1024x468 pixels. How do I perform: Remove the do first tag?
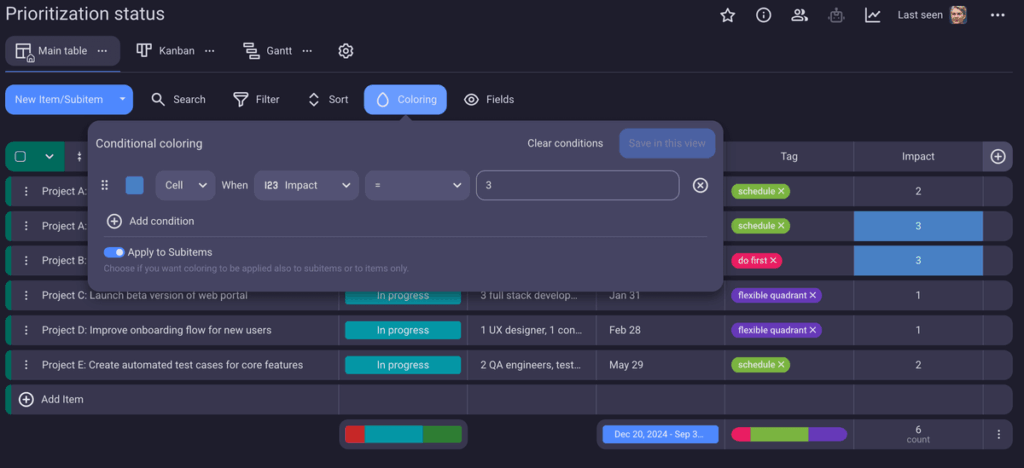(773, 260)
